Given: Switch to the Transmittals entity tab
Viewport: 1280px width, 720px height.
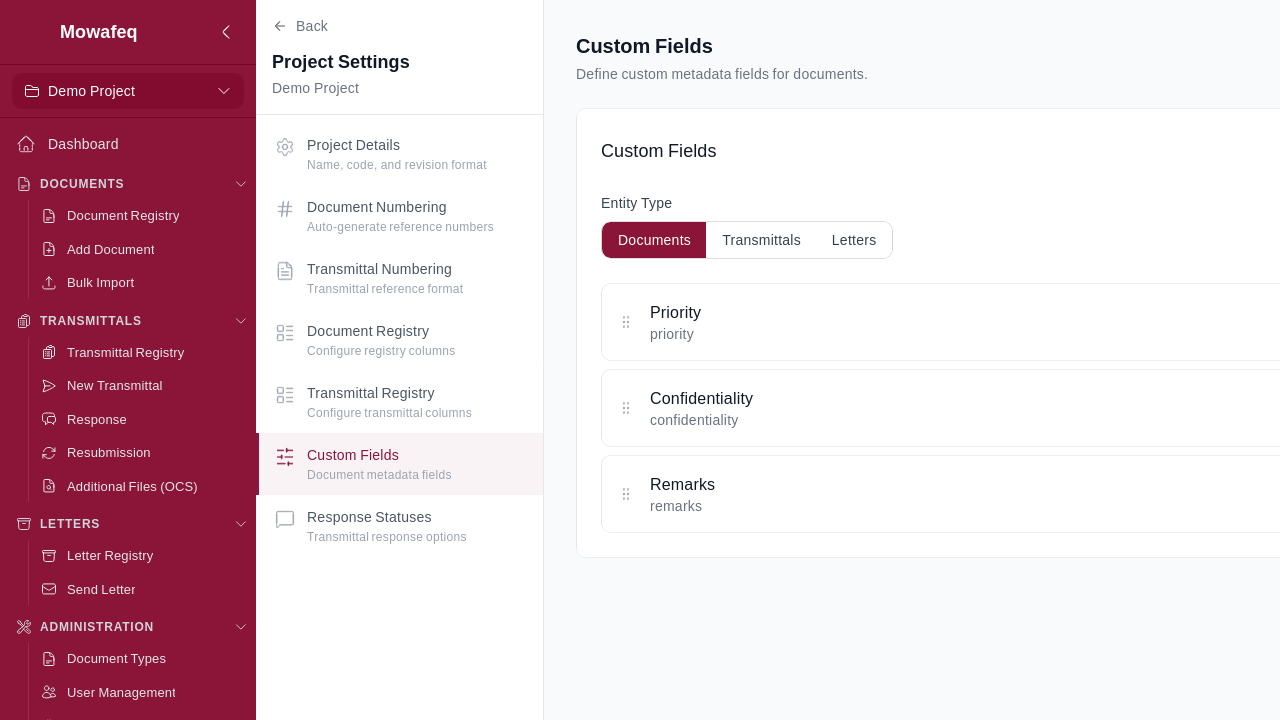Looking at the screenshot, I should (x=761, y=240).
